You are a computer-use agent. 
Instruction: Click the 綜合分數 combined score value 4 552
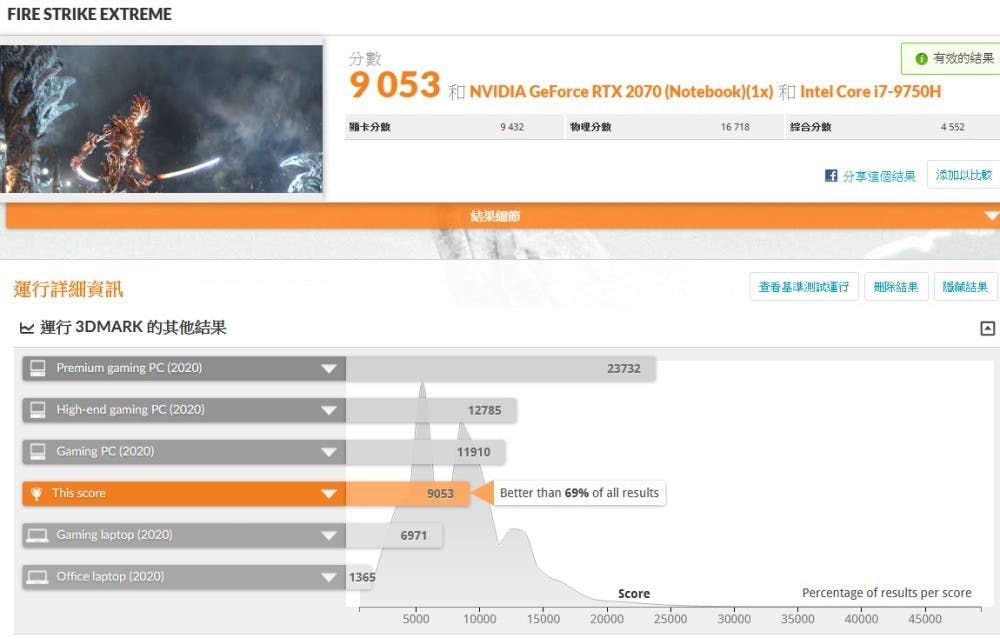point(952,127)
